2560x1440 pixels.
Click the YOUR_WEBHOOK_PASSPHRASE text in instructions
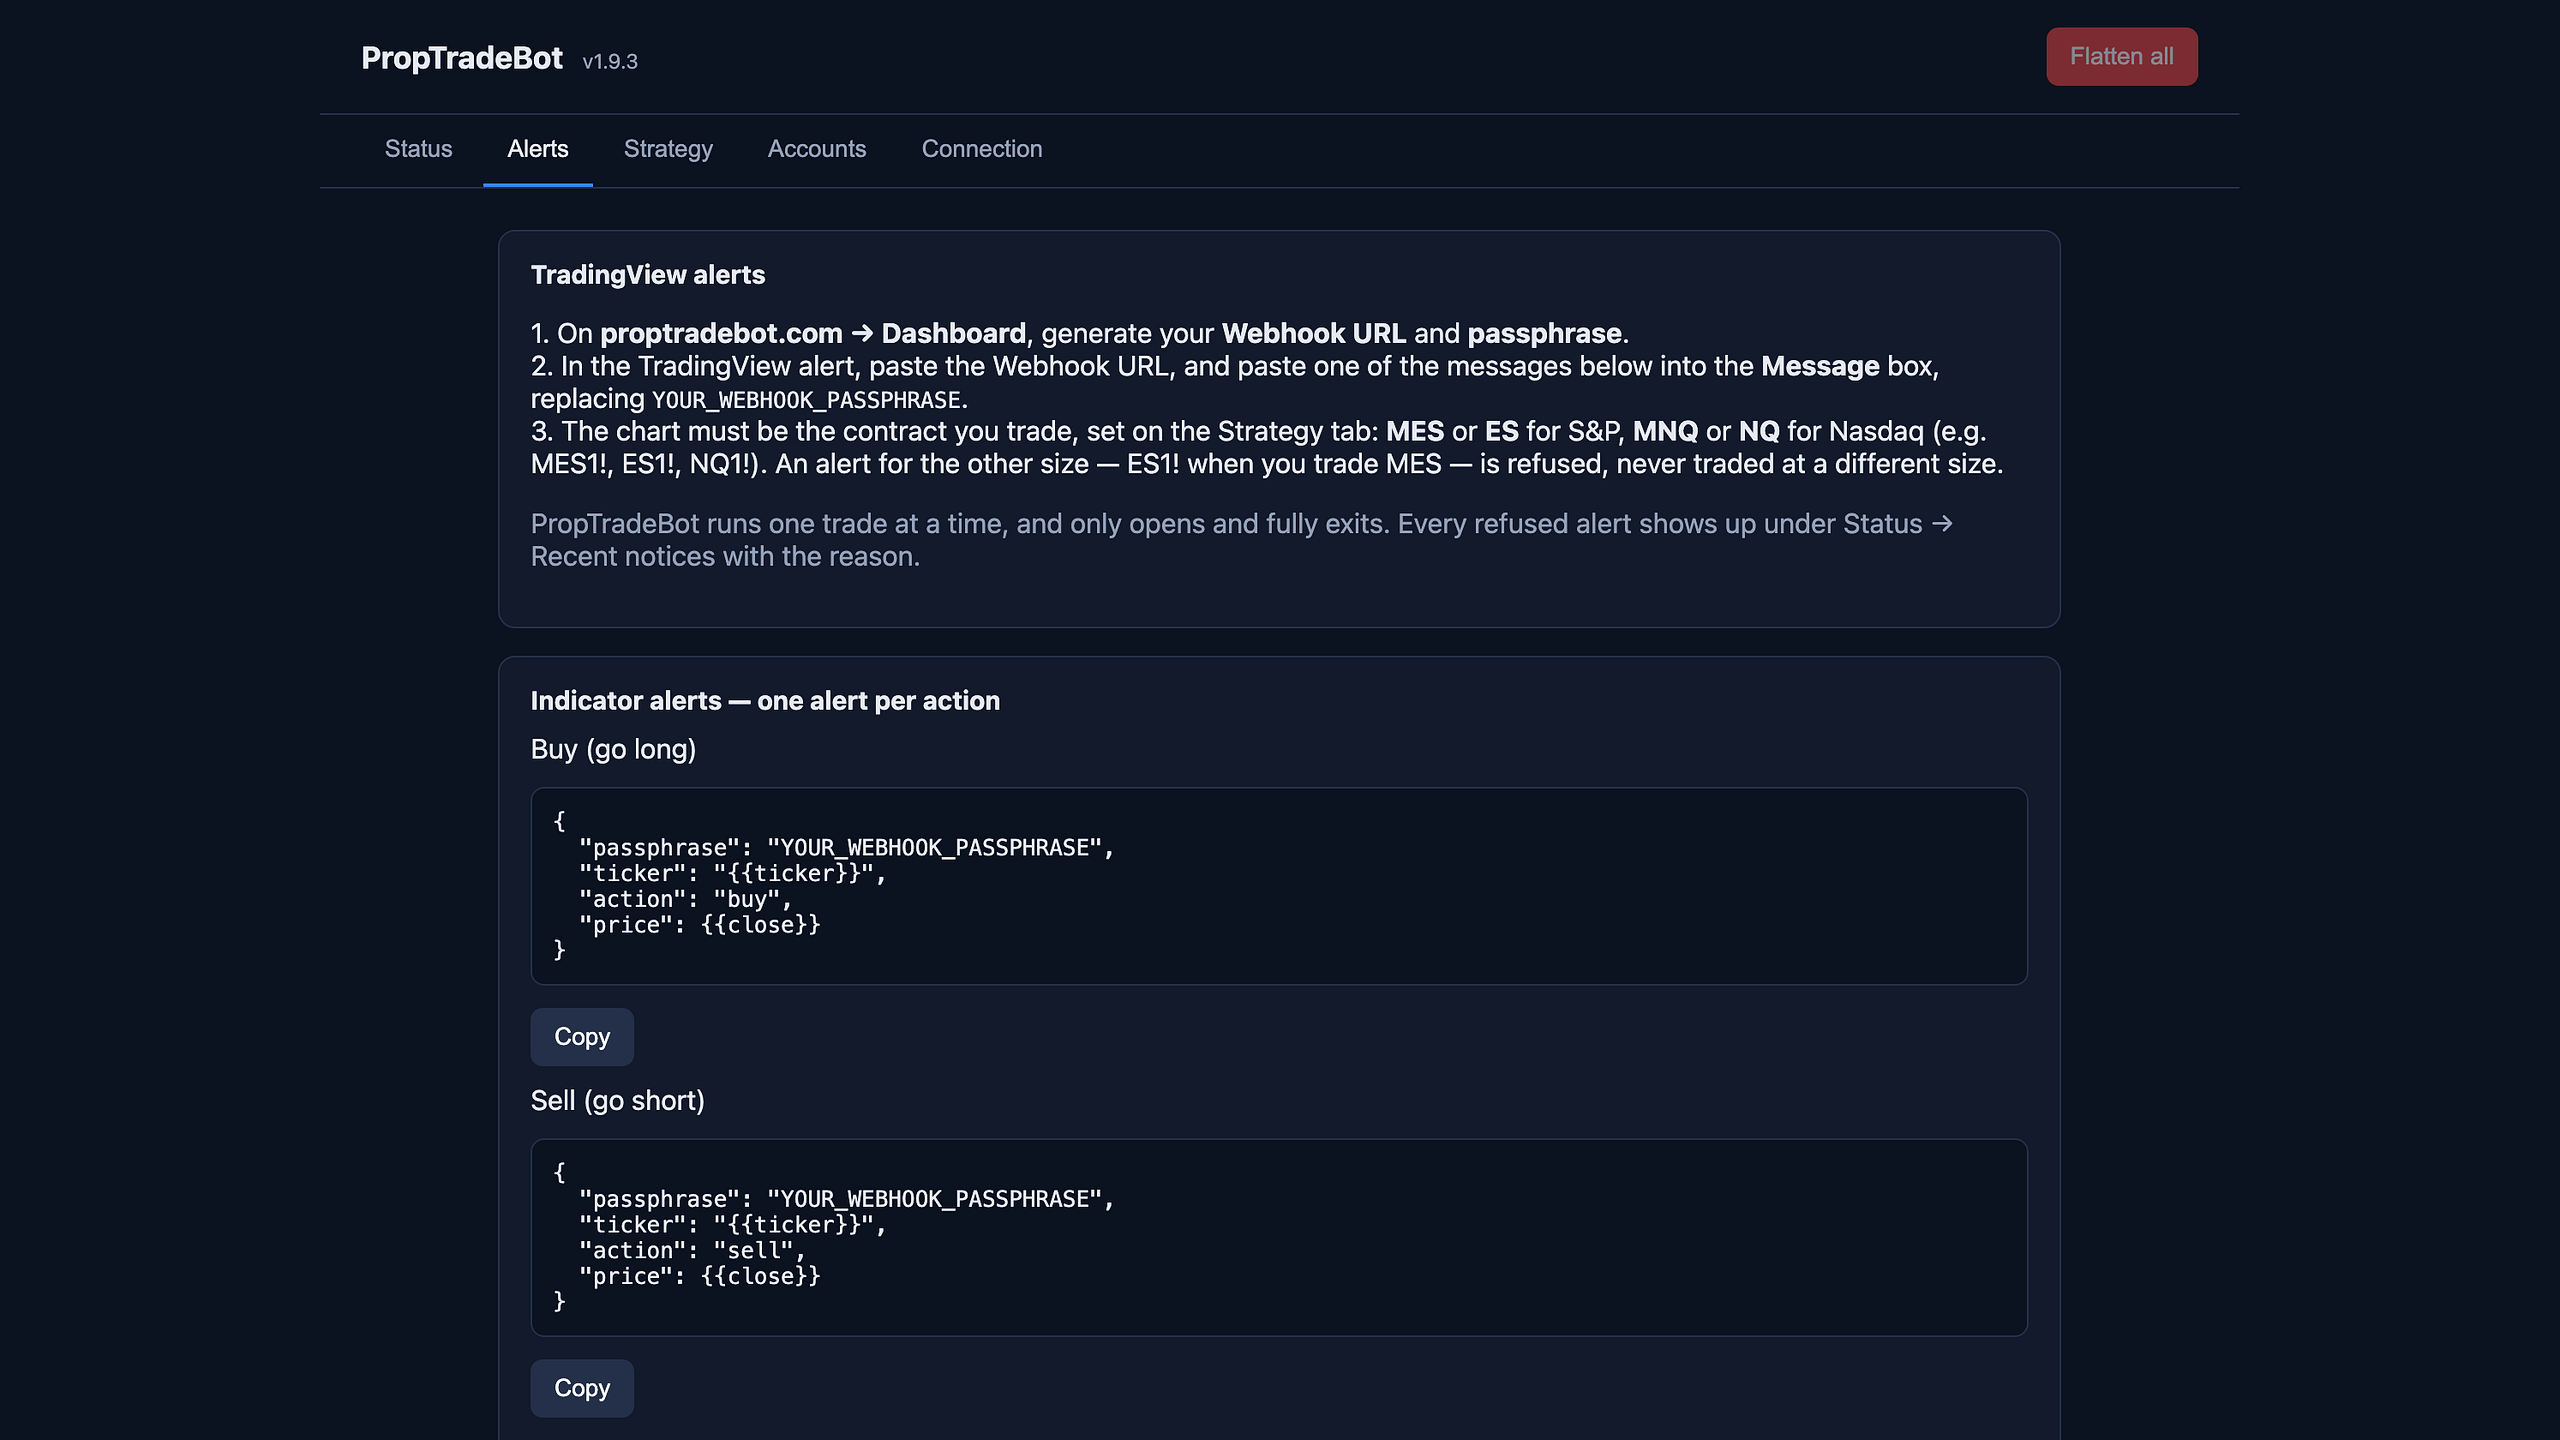807,400
